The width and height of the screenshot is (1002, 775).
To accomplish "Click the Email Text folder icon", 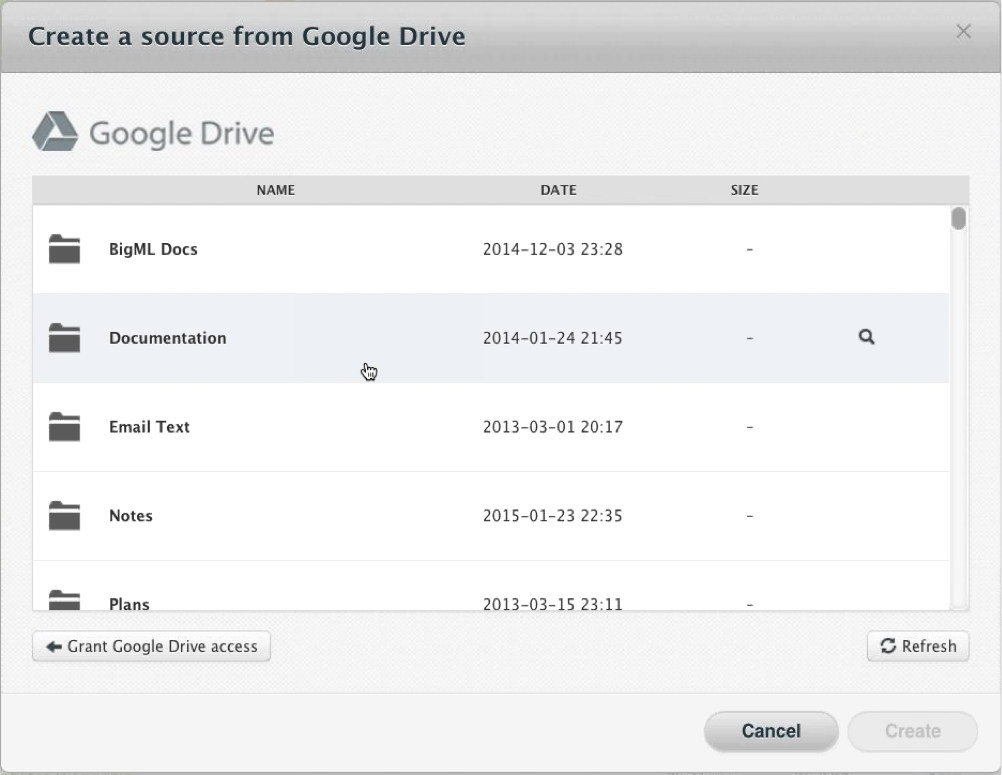I will pos(64,427).
